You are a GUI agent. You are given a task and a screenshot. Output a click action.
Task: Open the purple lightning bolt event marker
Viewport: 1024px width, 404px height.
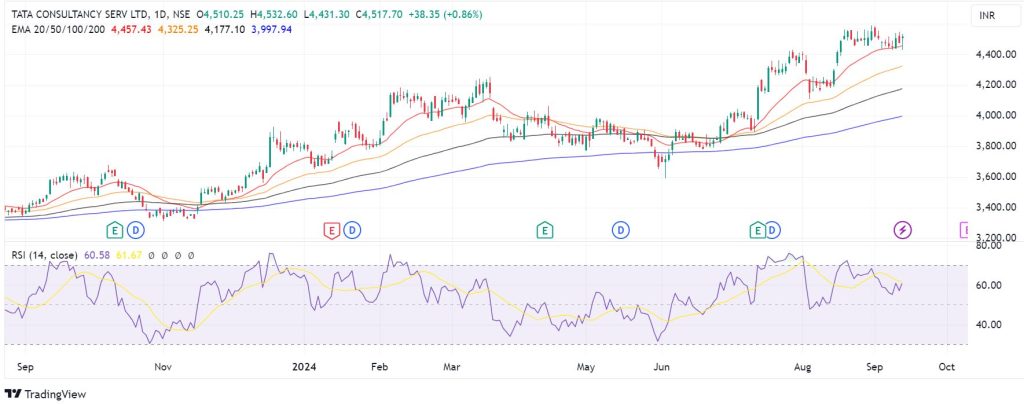(x=903, y=230)
